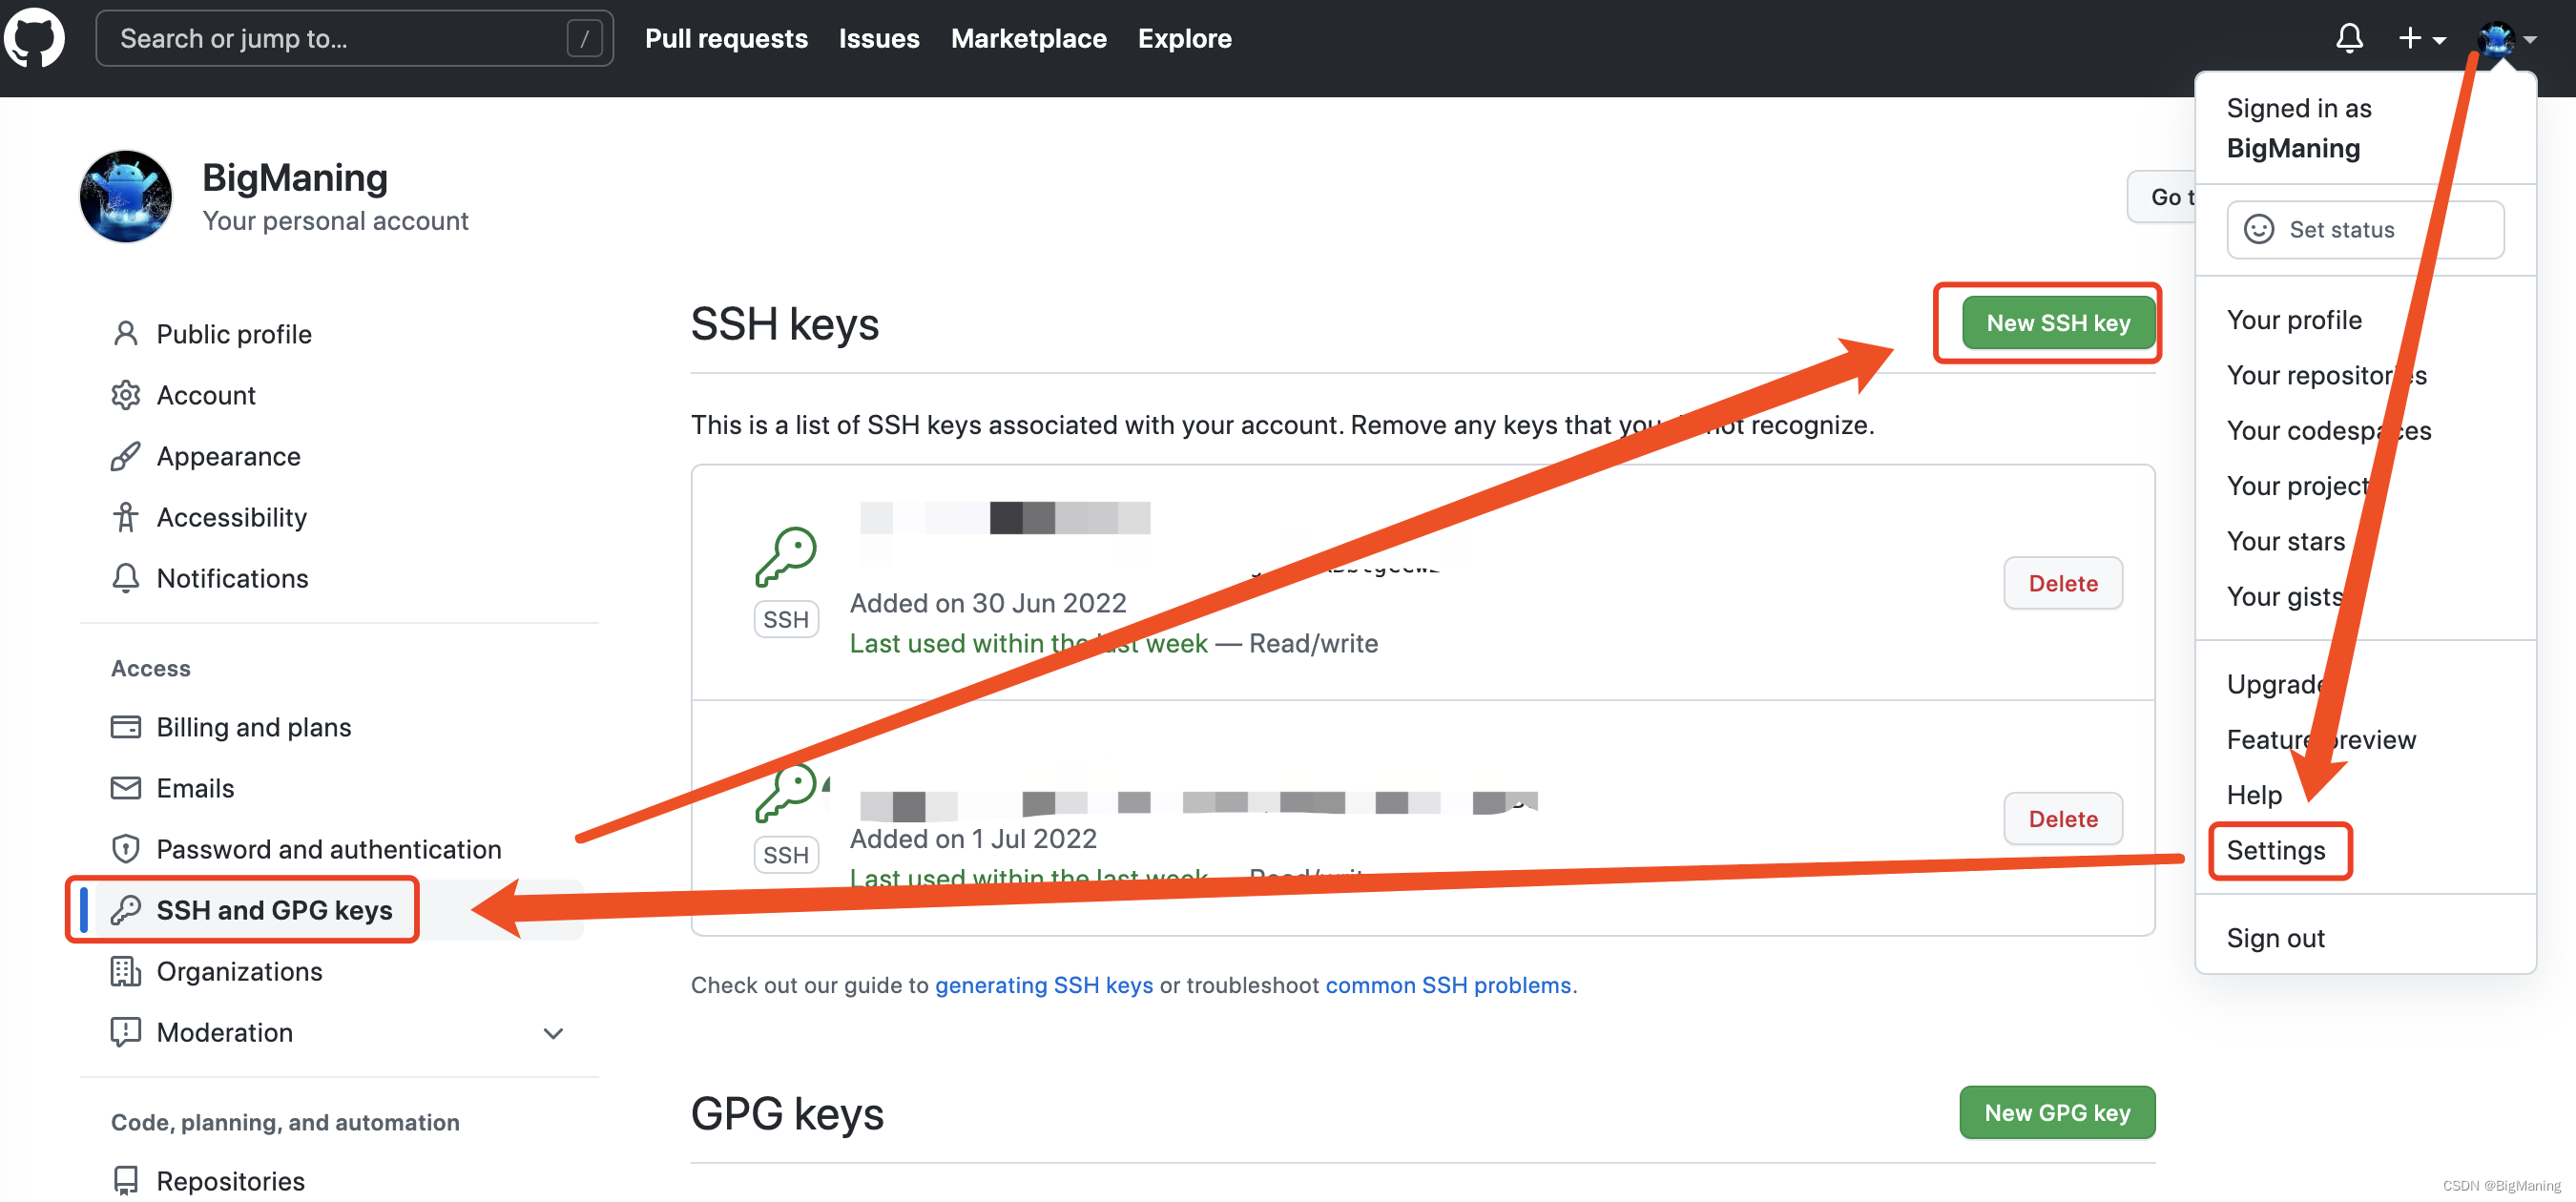
Task: Click the Password and authentication shield icon
Action: [x=125, y=849]
